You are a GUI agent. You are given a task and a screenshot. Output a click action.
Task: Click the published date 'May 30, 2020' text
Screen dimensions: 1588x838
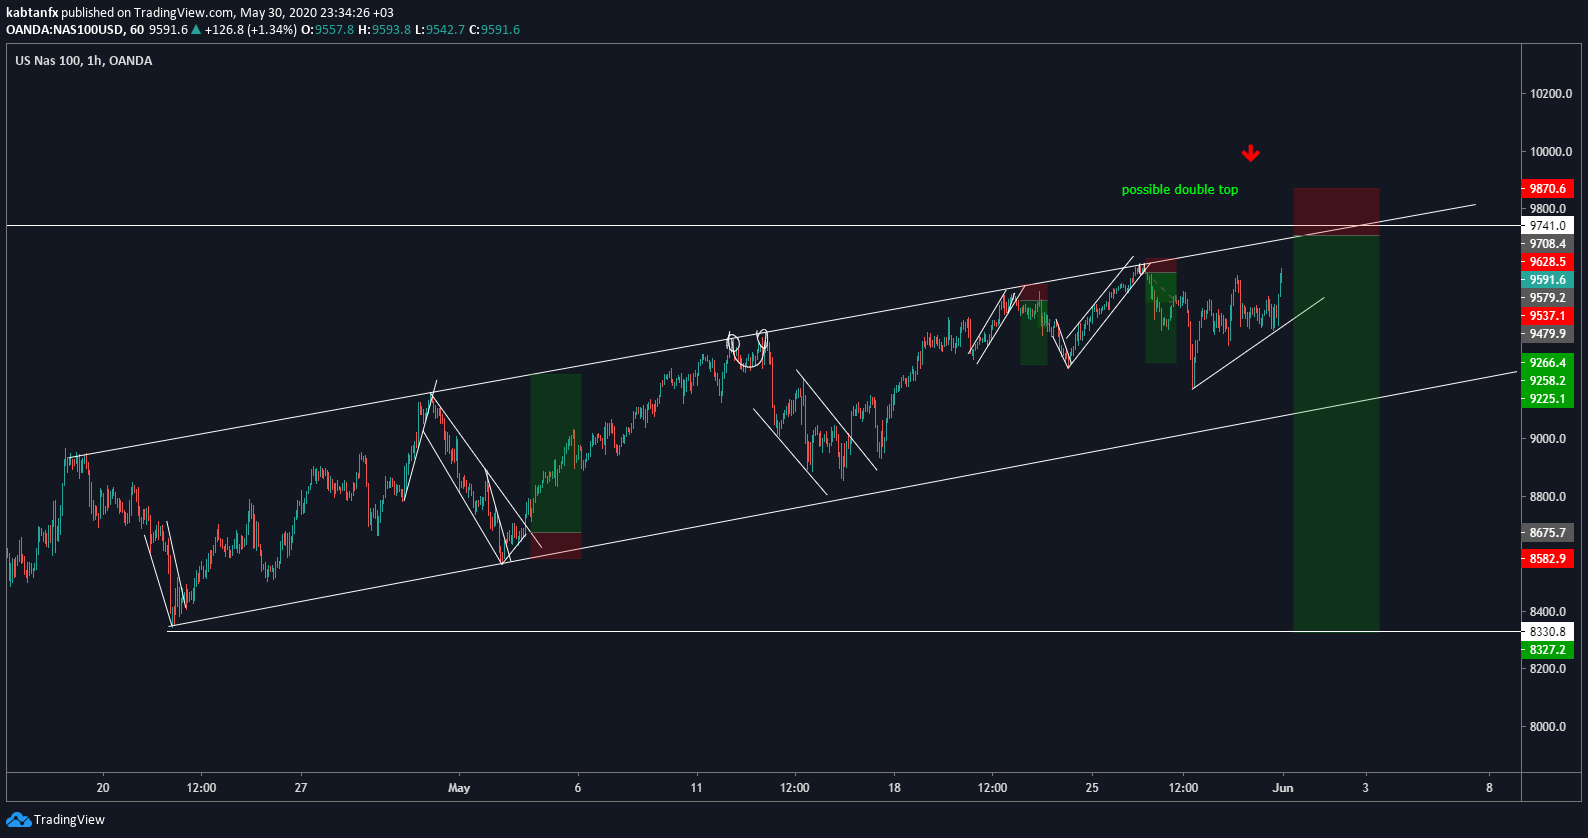tap(277, 13)
